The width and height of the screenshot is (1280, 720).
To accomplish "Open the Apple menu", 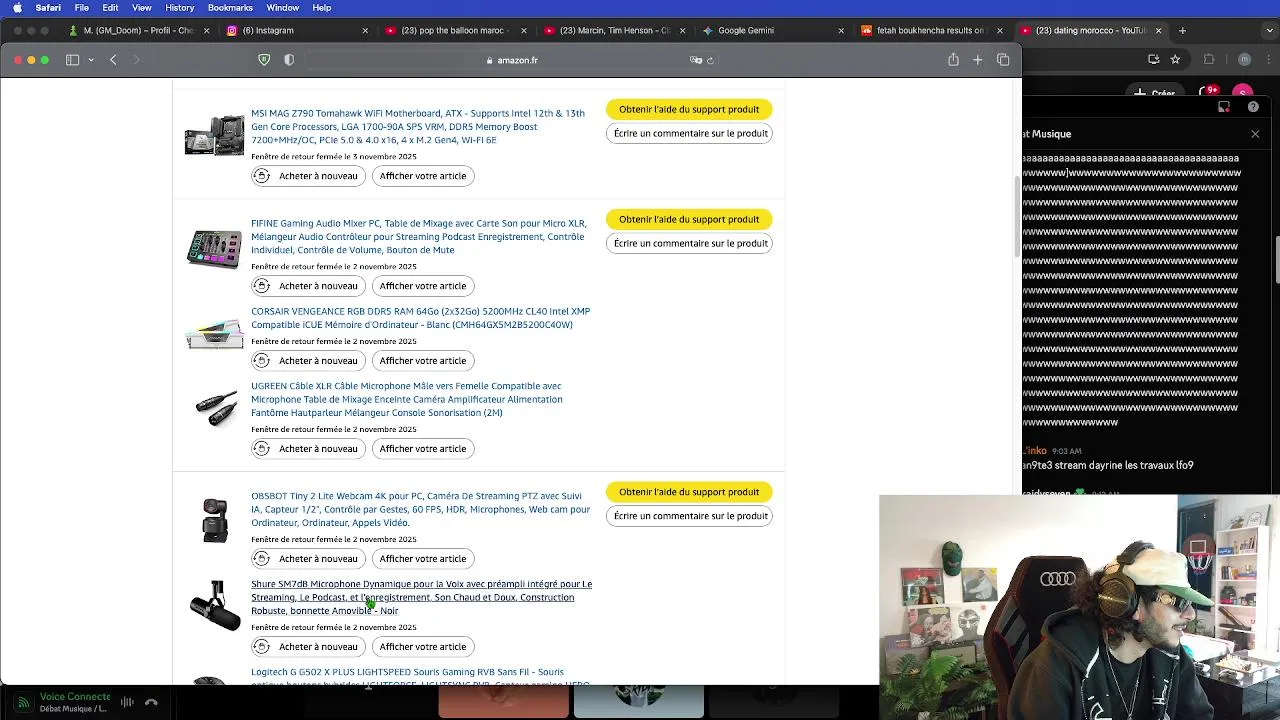I will (x=17, y=8).
